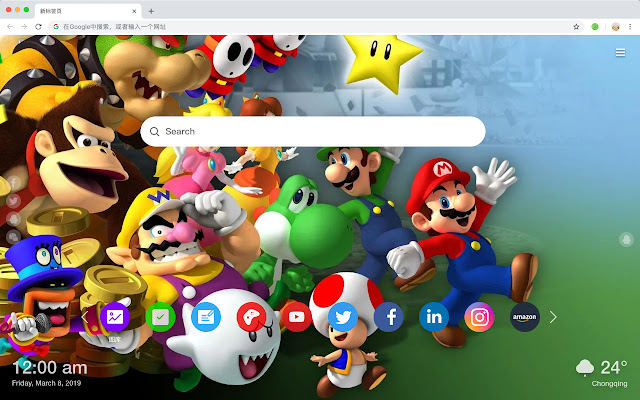
Task: Open the Twitter shortcut in dock
Action: tap(343, 317)
